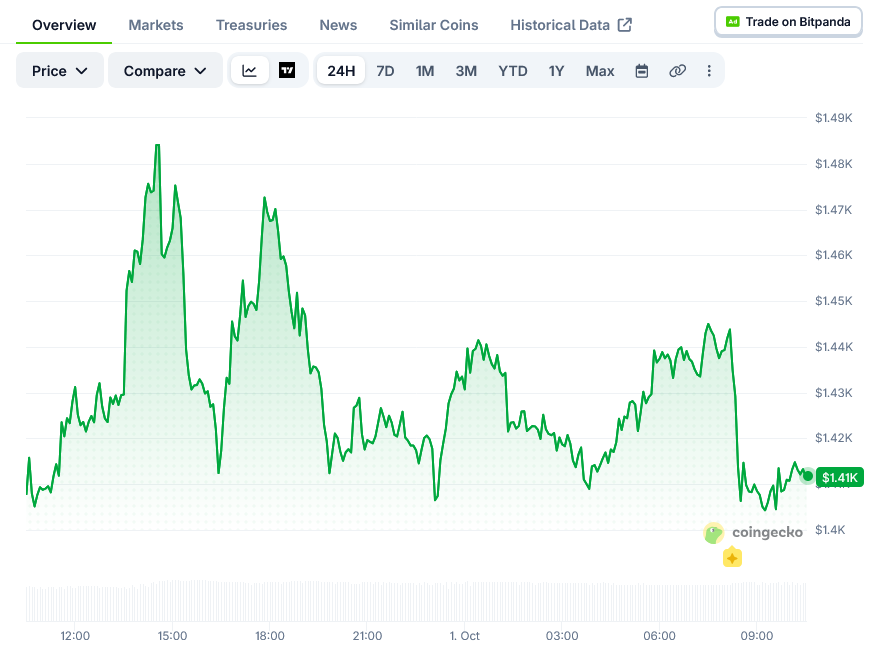Click the $1.42K axis label

[x=834, y=438]
